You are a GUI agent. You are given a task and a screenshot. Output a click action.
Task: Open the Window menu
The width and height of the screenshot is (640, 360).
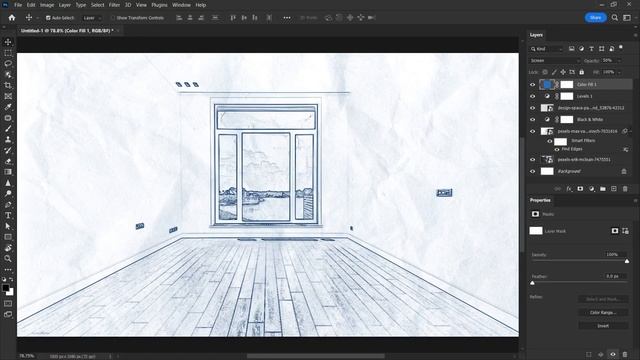tap(181, 5)
